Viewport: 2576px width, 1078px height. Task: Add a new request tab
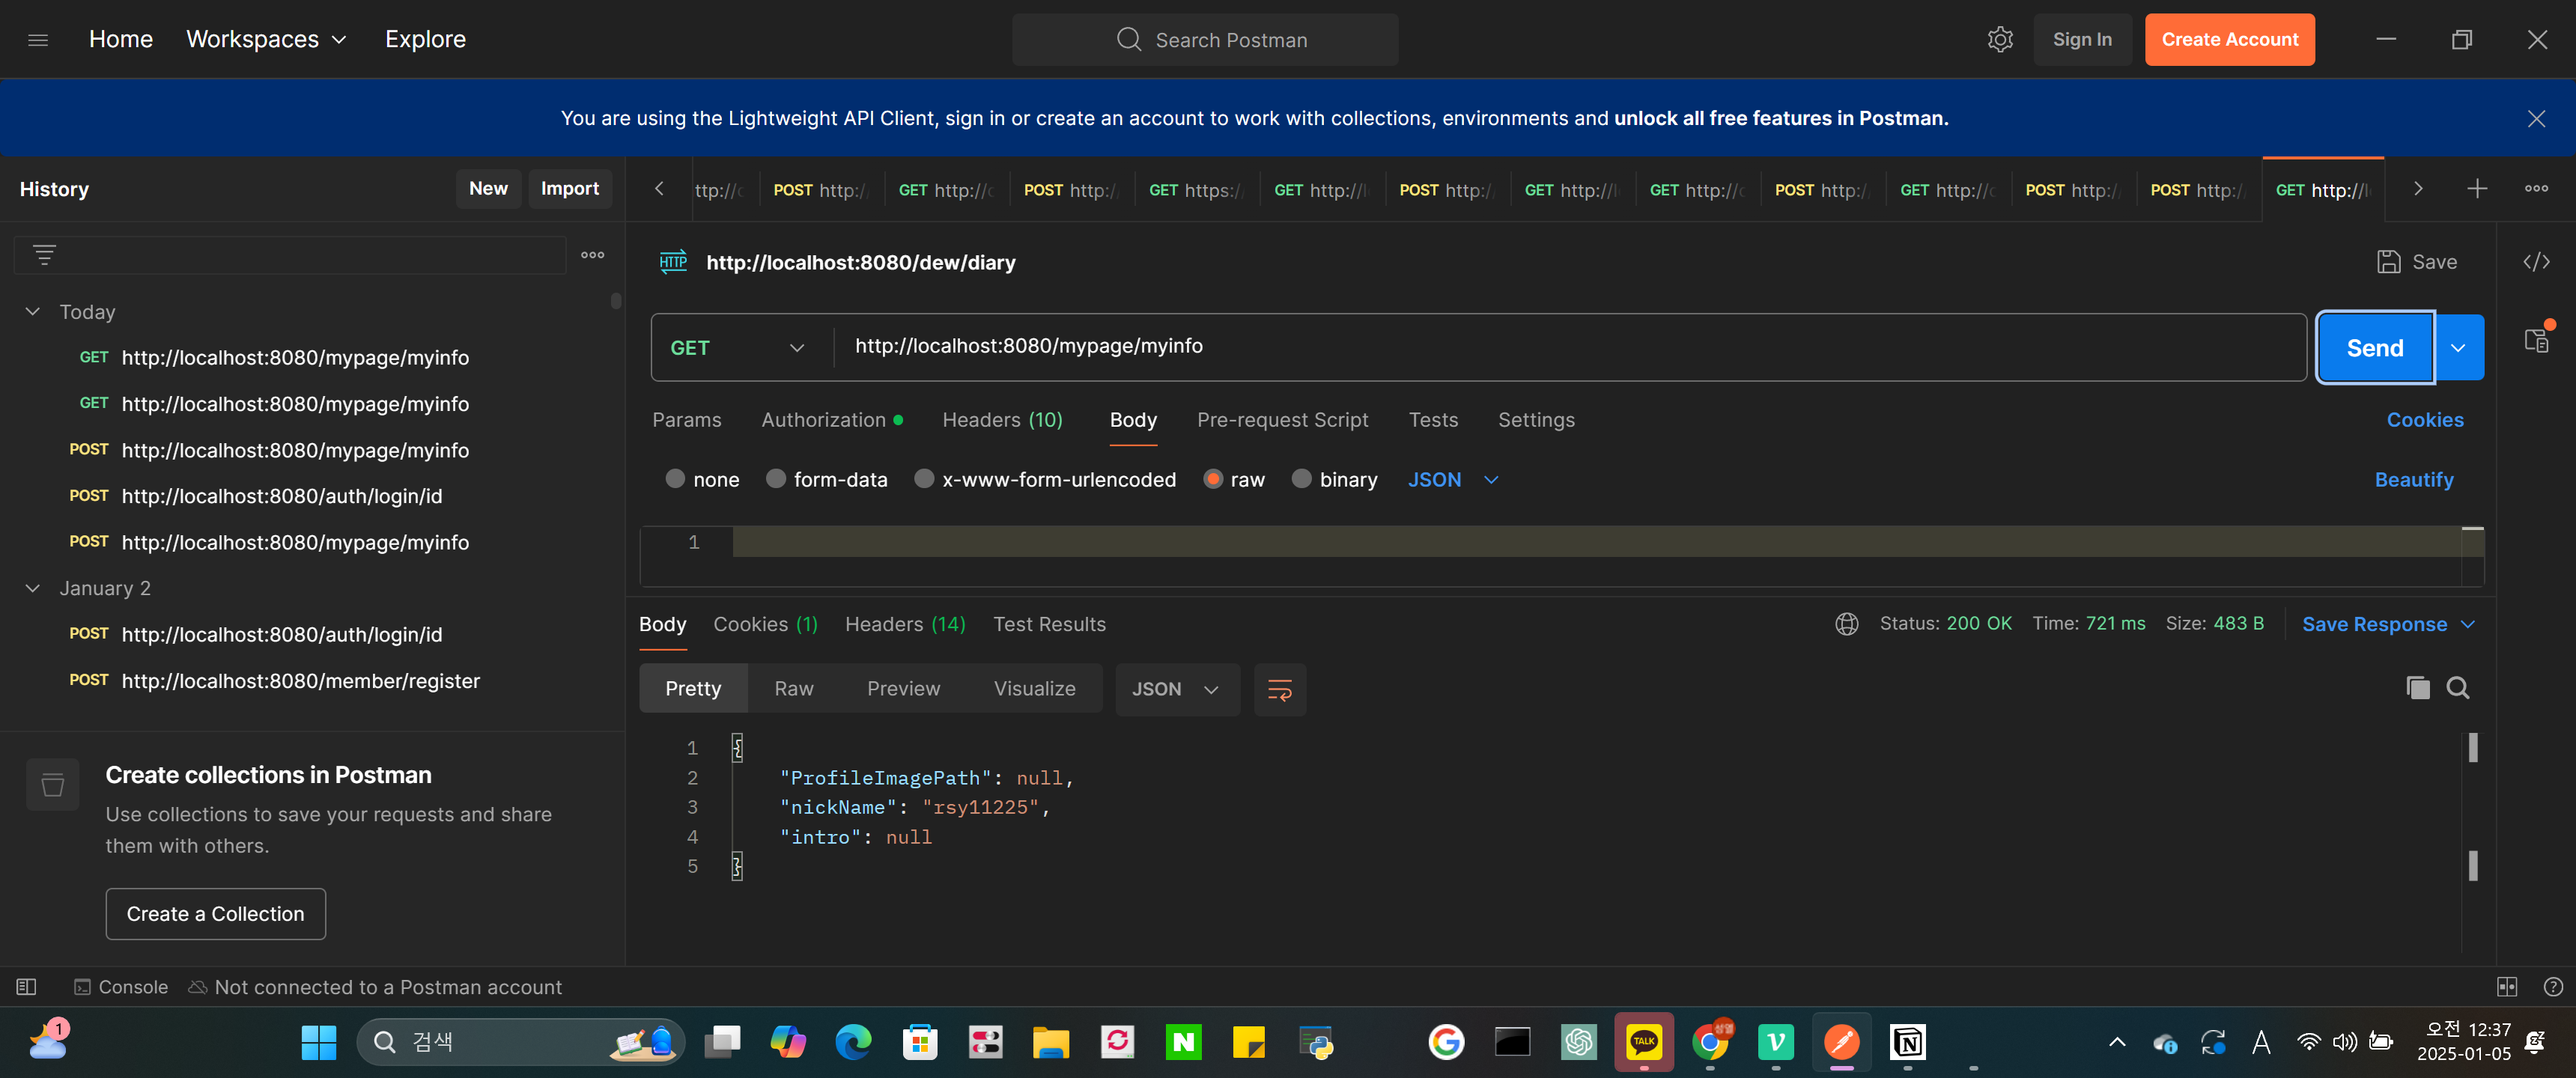[x=2477, y=189]
